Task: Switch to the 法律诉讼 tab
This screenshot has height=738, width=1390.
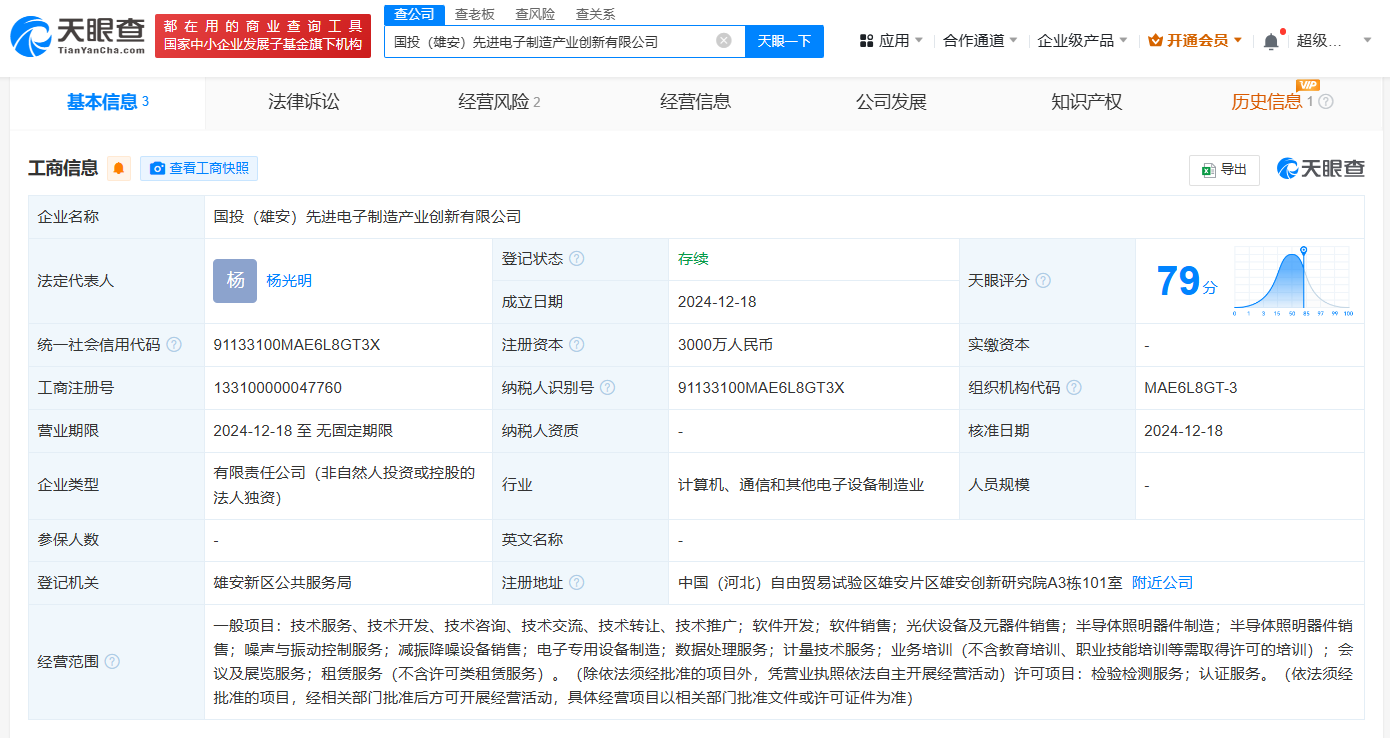Action: 303,102
